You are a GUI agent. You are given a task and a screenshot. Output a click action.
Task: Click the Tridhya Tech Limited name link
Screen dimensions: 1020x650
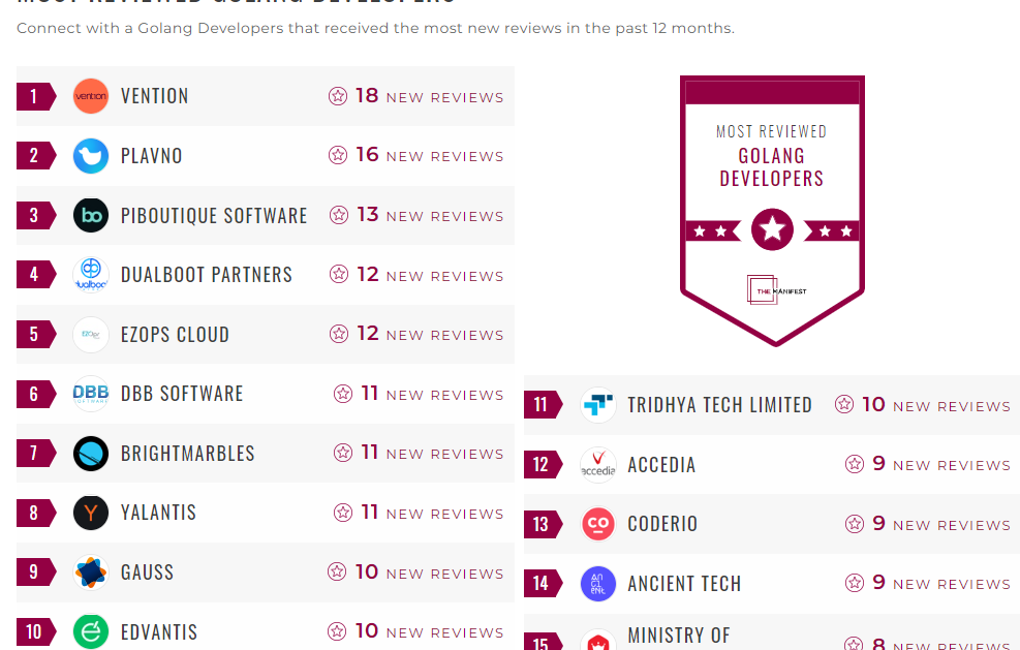[x=720, y=405]
